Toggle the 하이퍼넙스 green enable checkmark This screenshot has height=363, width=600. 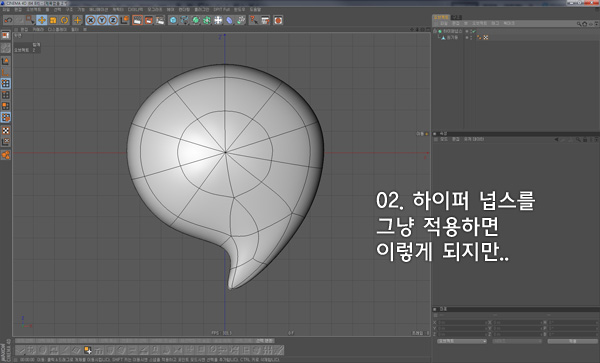coord(474,31)
